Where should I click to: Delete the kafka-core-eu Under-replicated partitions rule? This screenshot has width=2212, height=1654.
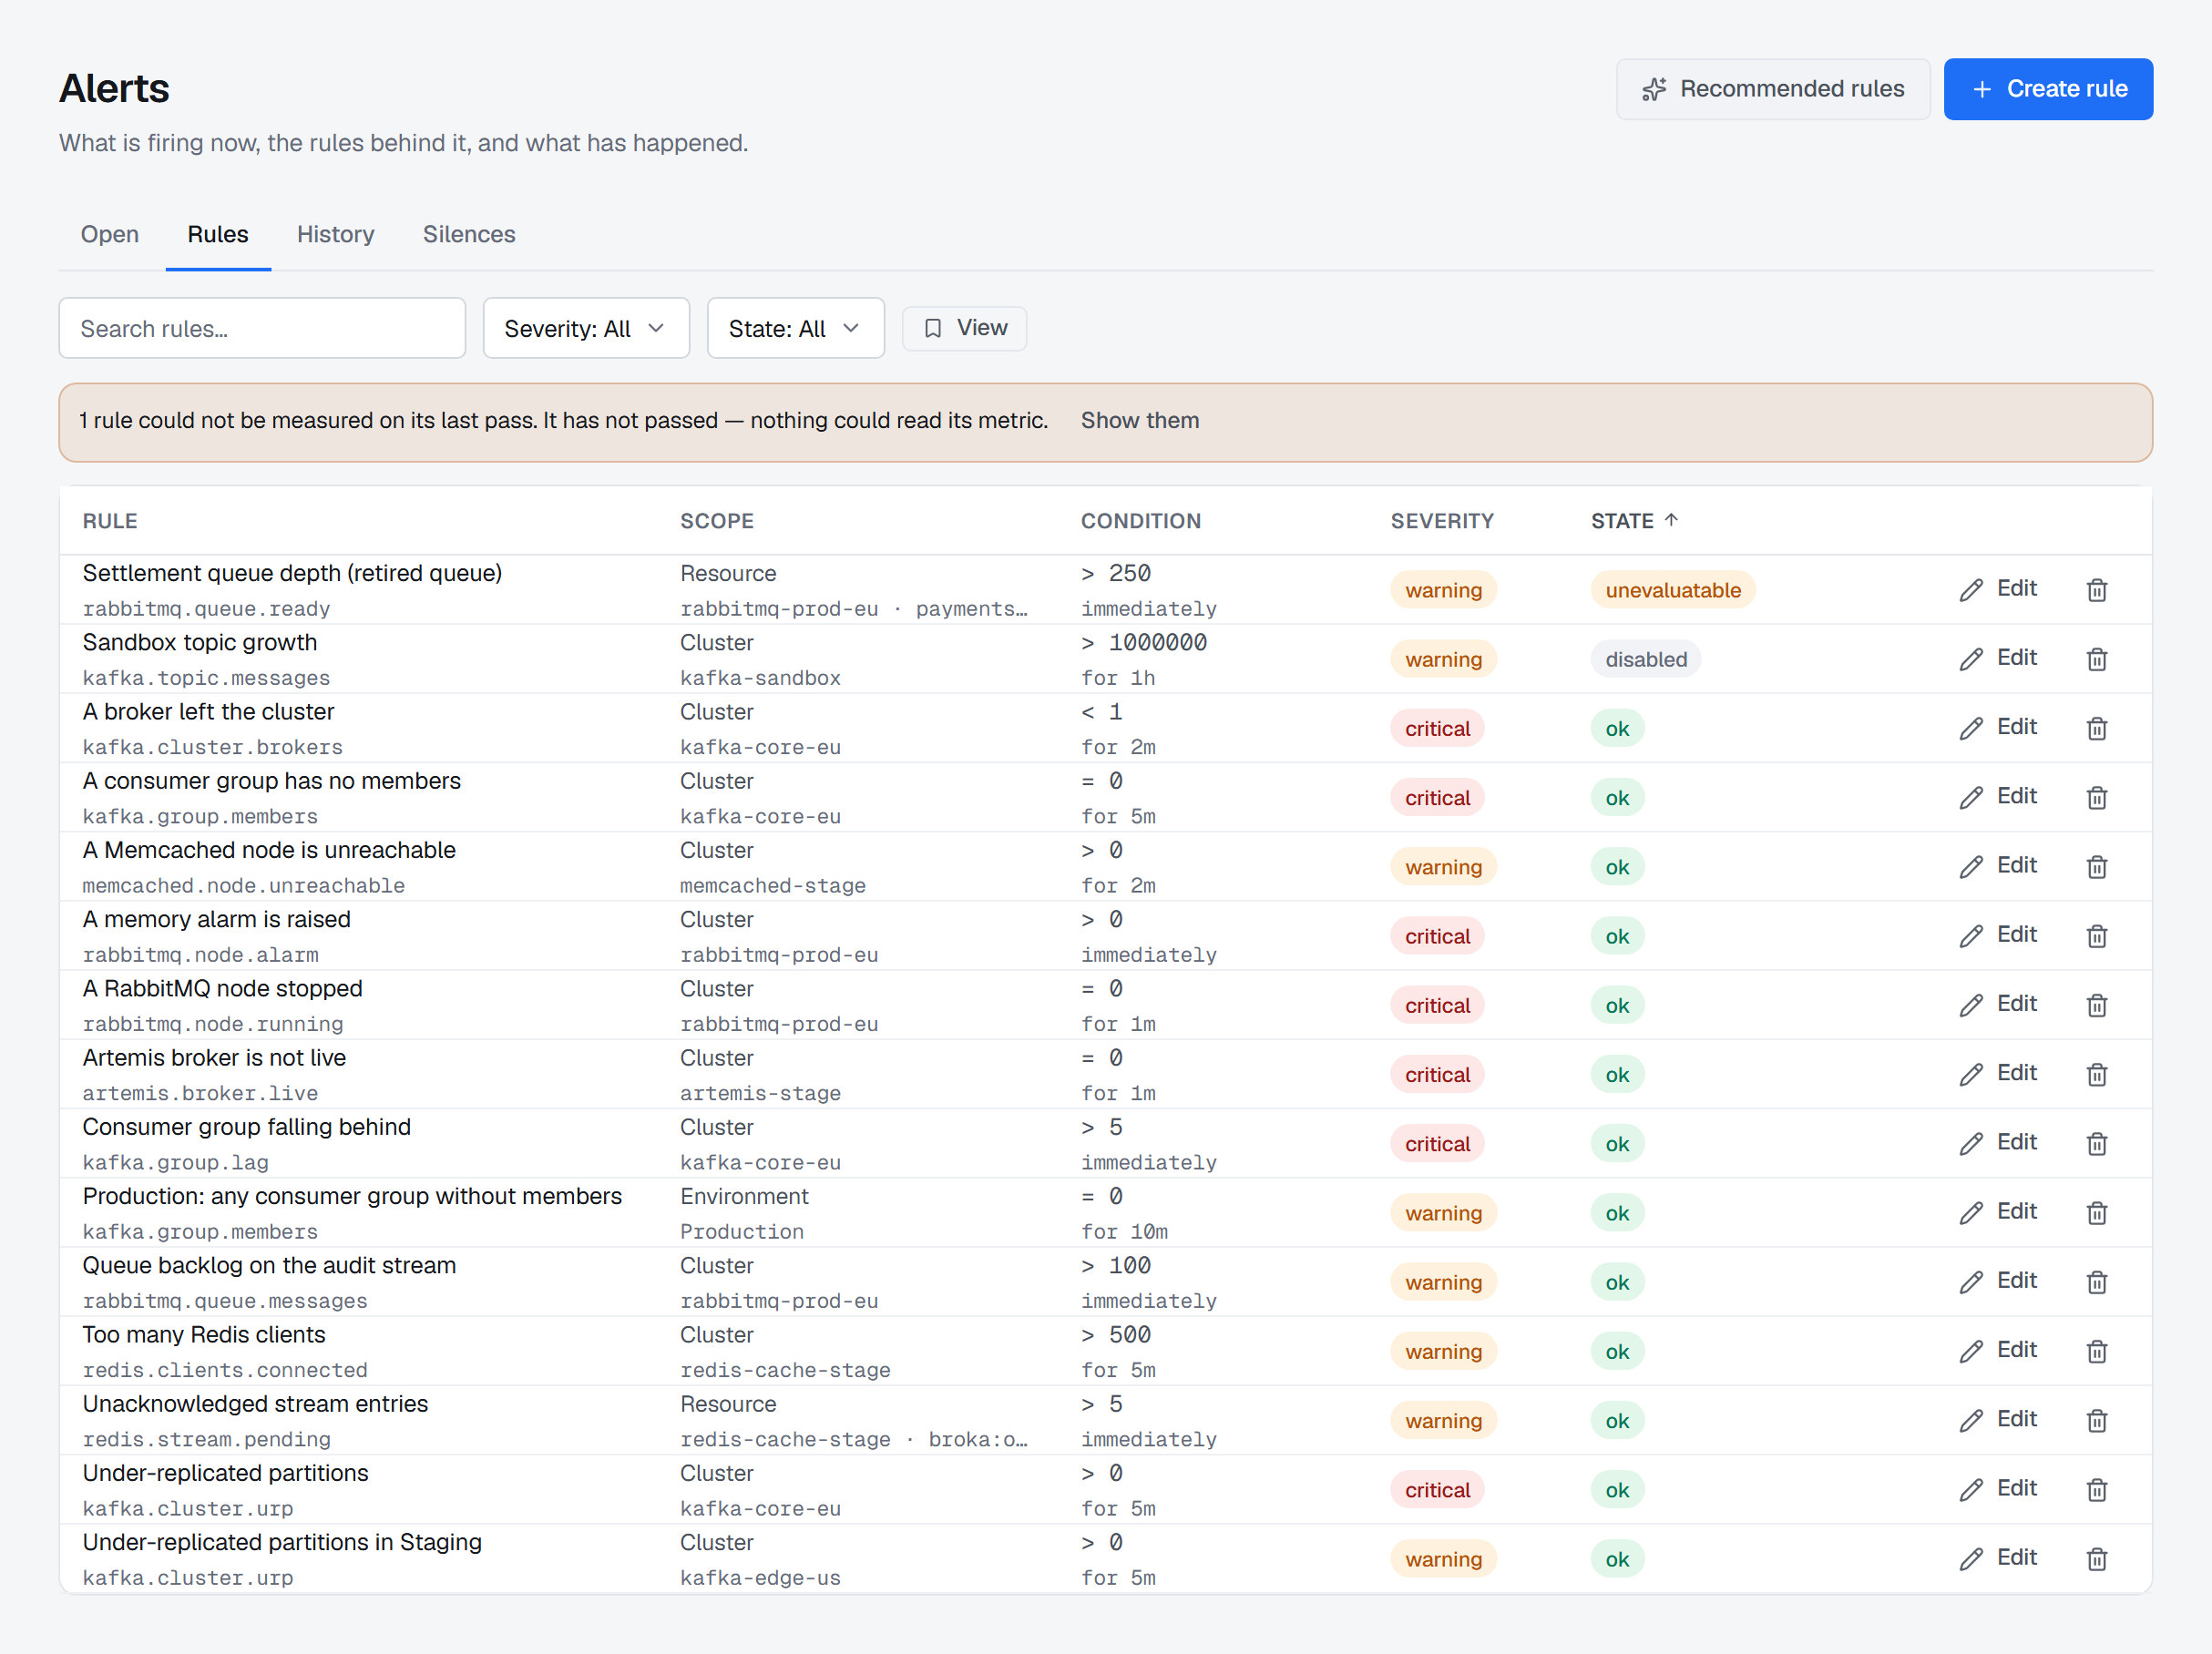click(2097, 1490)
